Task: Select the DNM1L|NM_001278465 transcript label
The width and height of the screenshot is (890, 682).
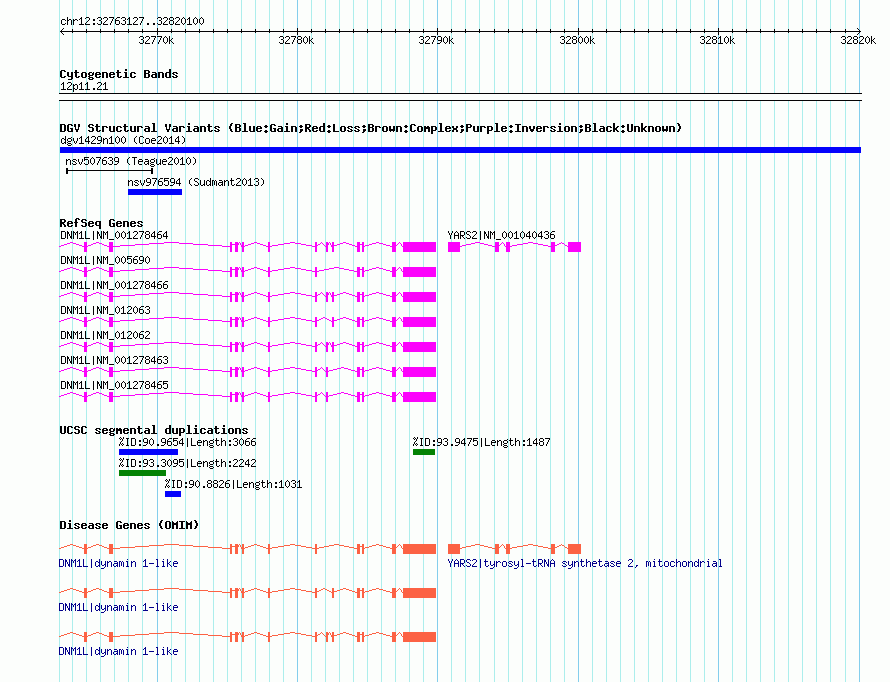Action: click(114, 385)
